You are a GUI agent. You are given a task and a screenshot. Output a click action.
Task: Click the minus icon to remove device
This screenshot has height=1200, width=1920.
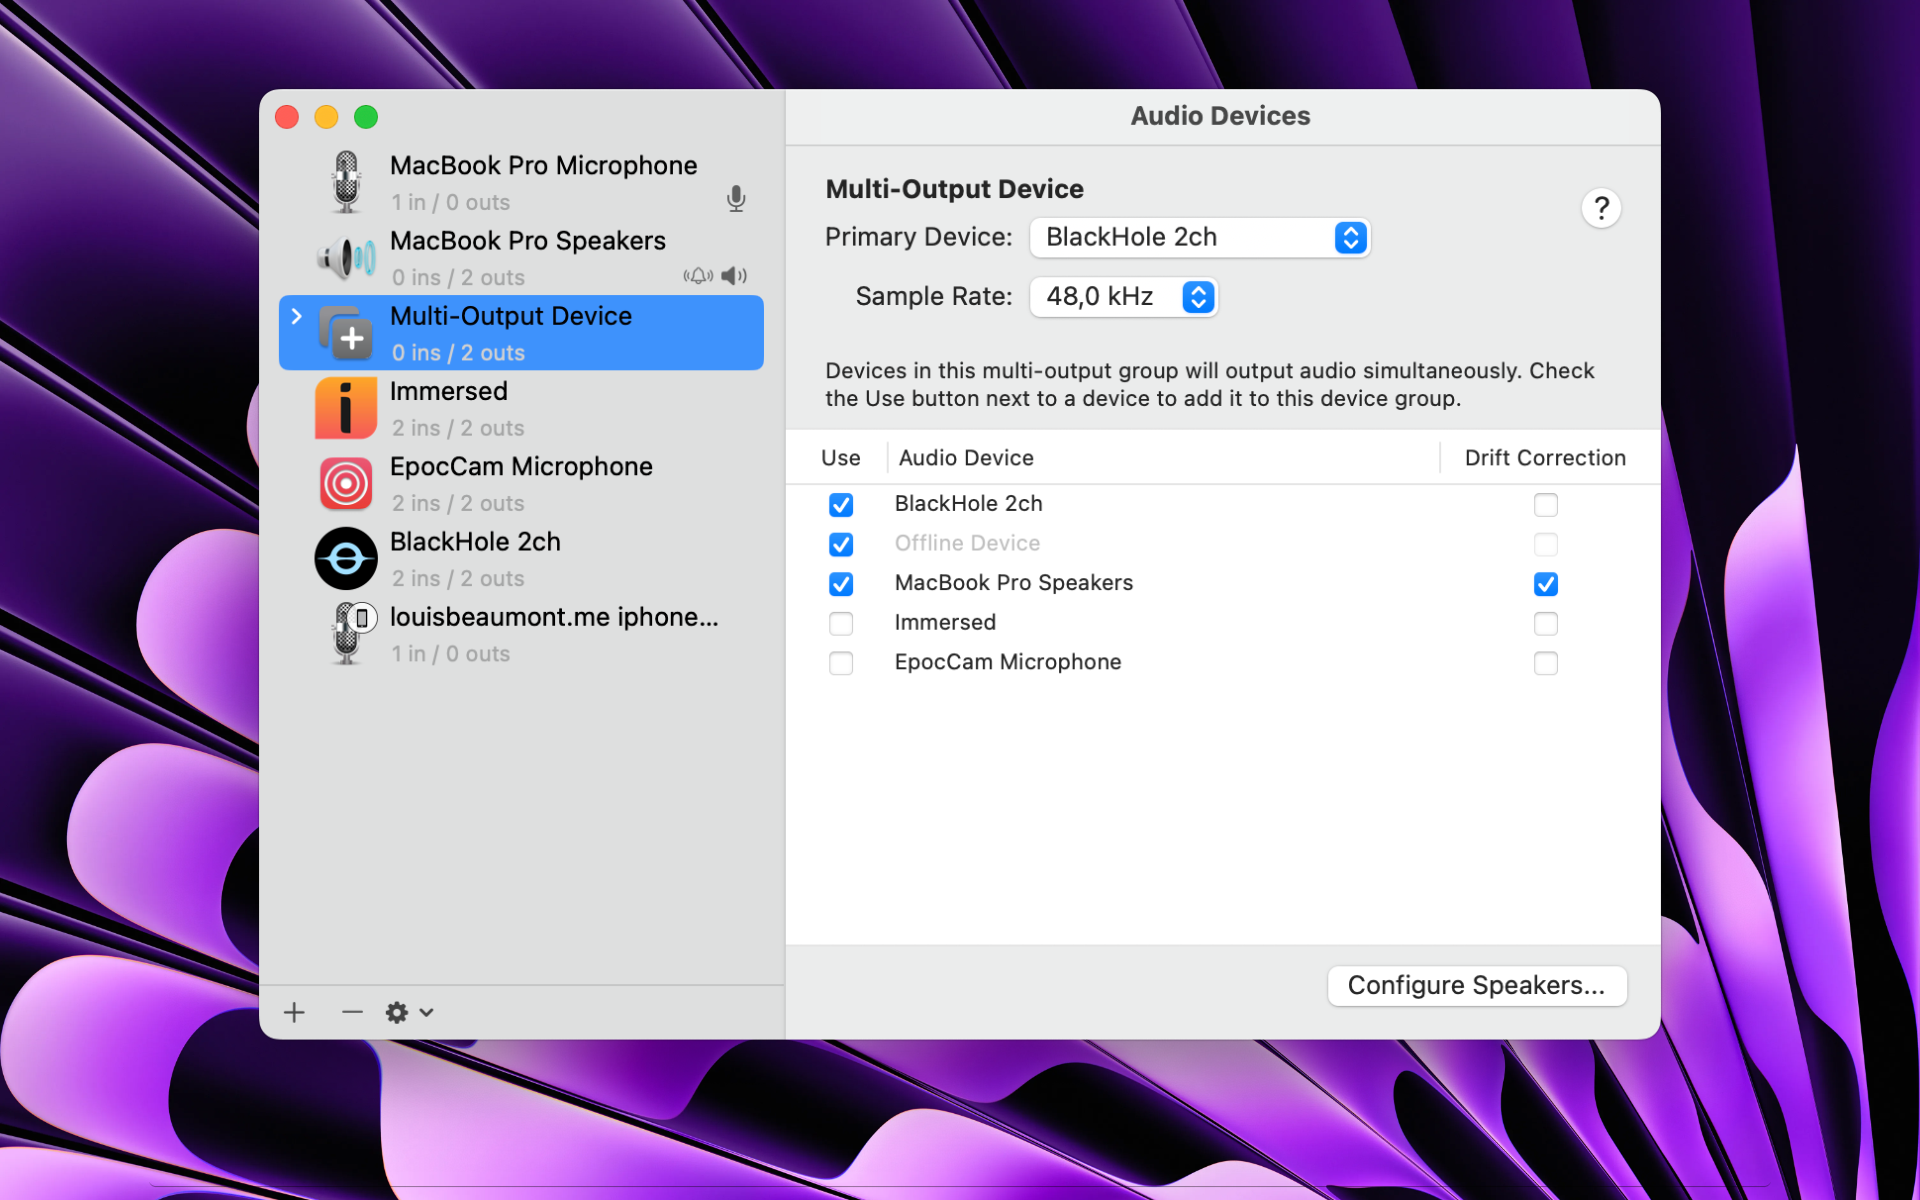[352, 1012]
